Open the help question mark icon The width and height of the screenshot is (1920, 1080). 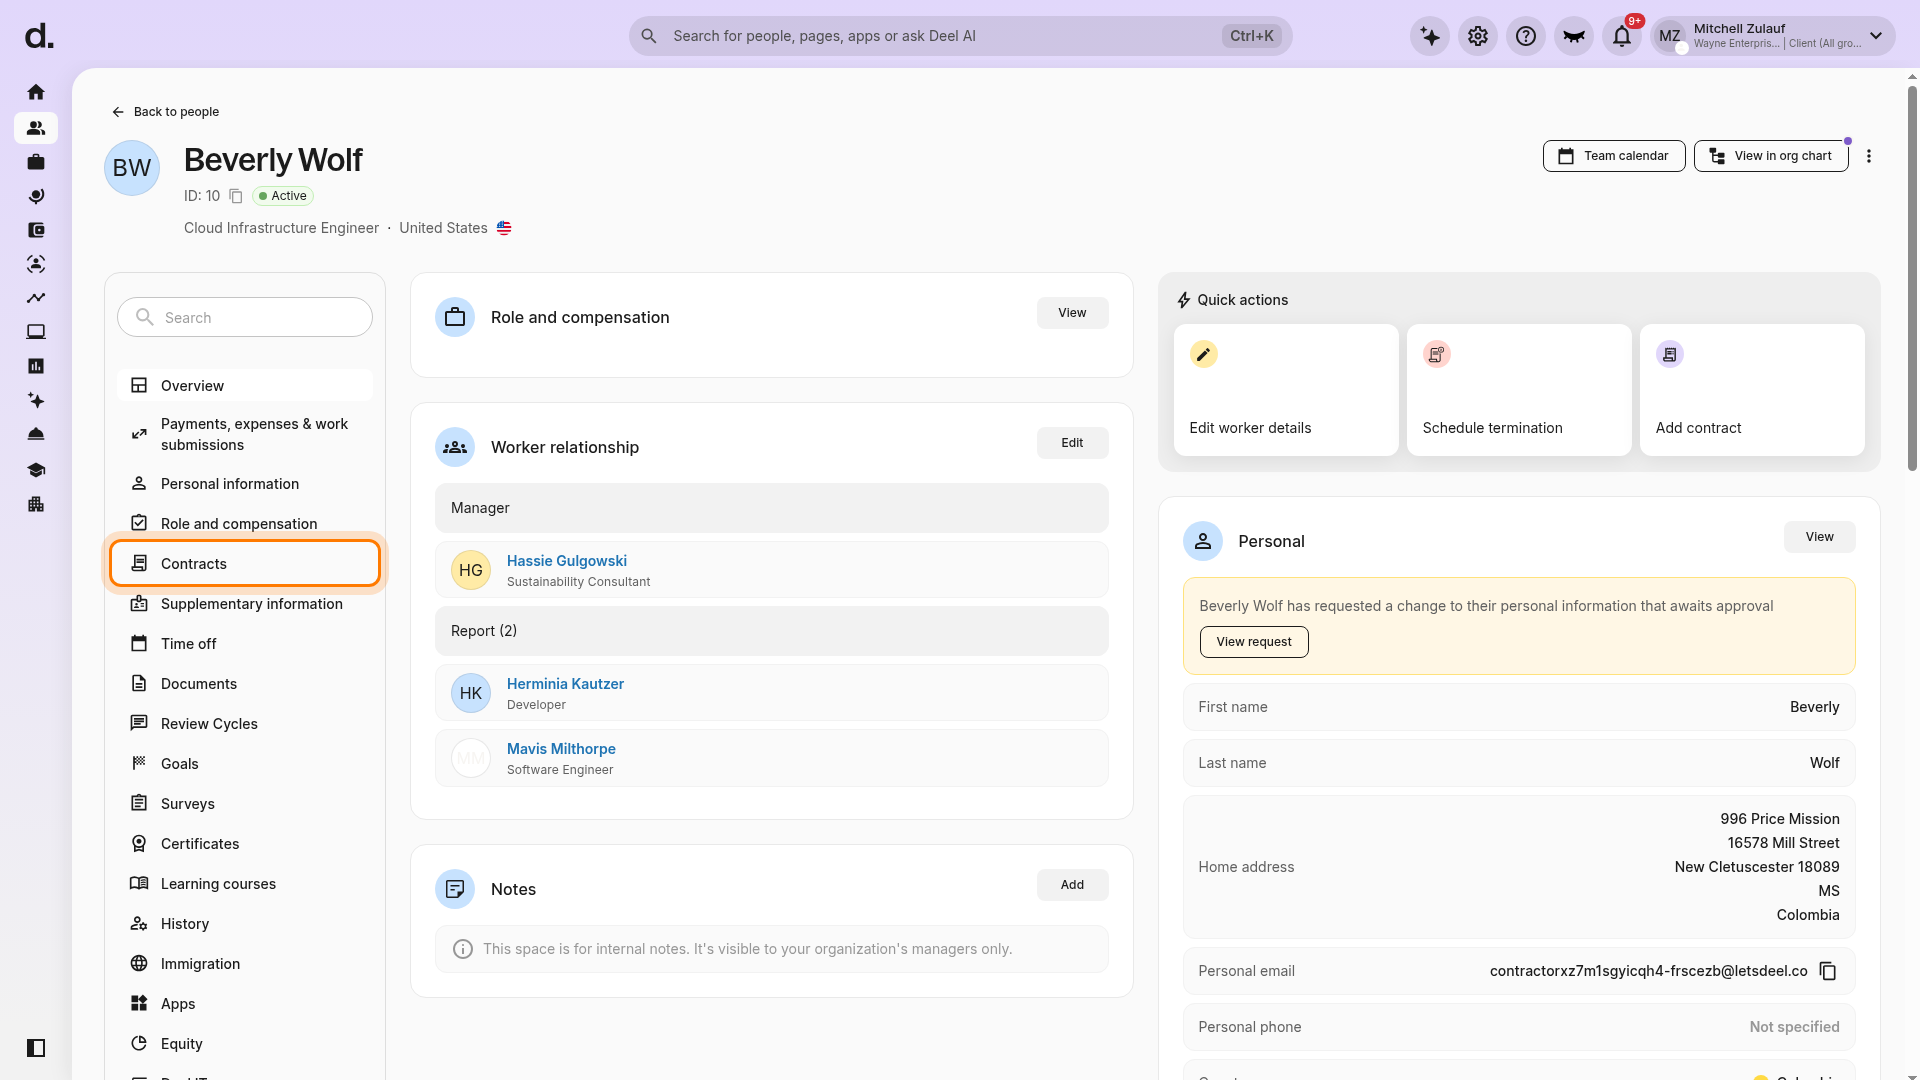(x=1526, y=36)
